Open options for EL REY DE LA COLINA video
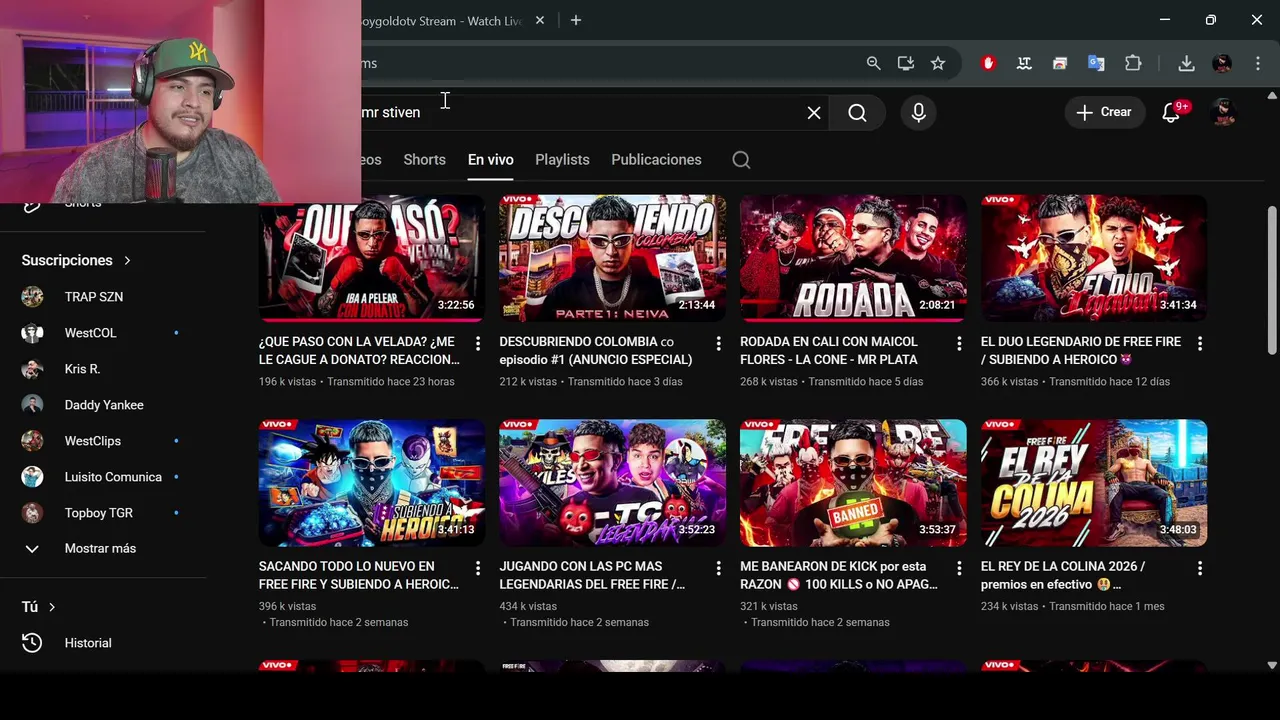Image resolution: width=1280 pixels, height=720 pixels. (x=1200, y=568)
